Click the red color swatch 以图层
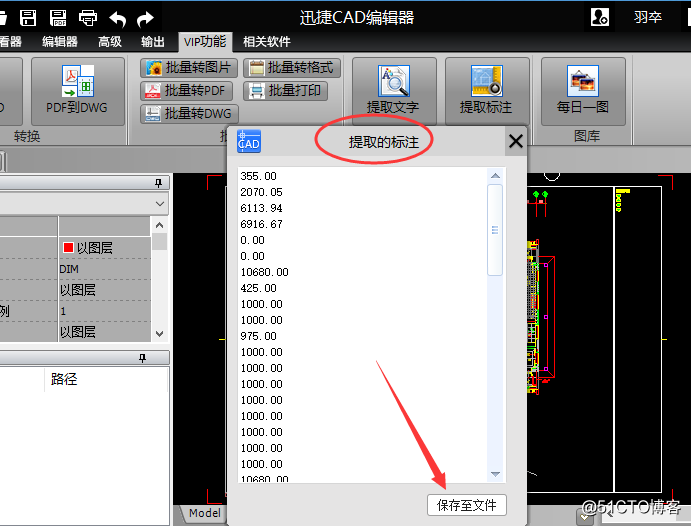691x526 pixels. [x=68, y=248]
